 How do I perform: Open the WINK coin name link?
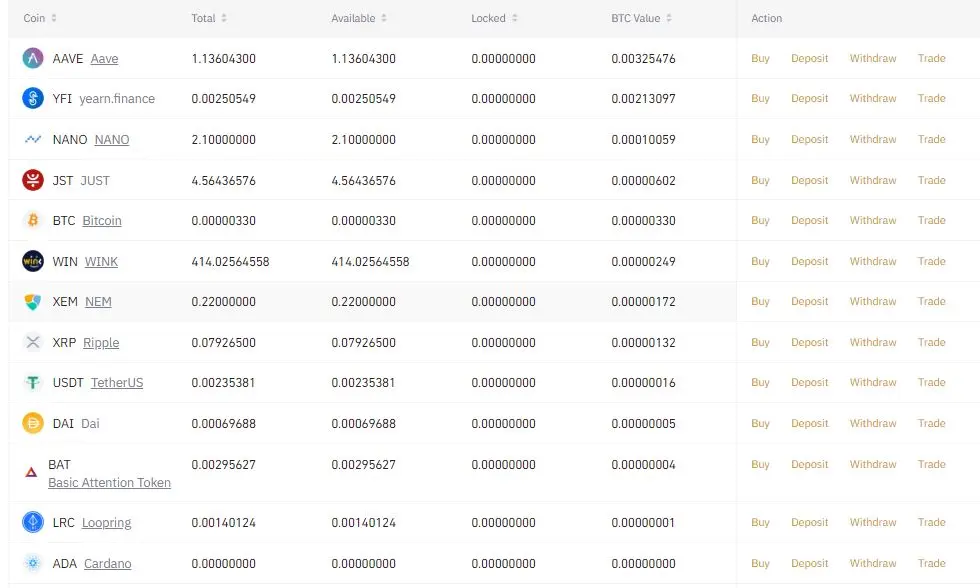[x=101, y=262]
